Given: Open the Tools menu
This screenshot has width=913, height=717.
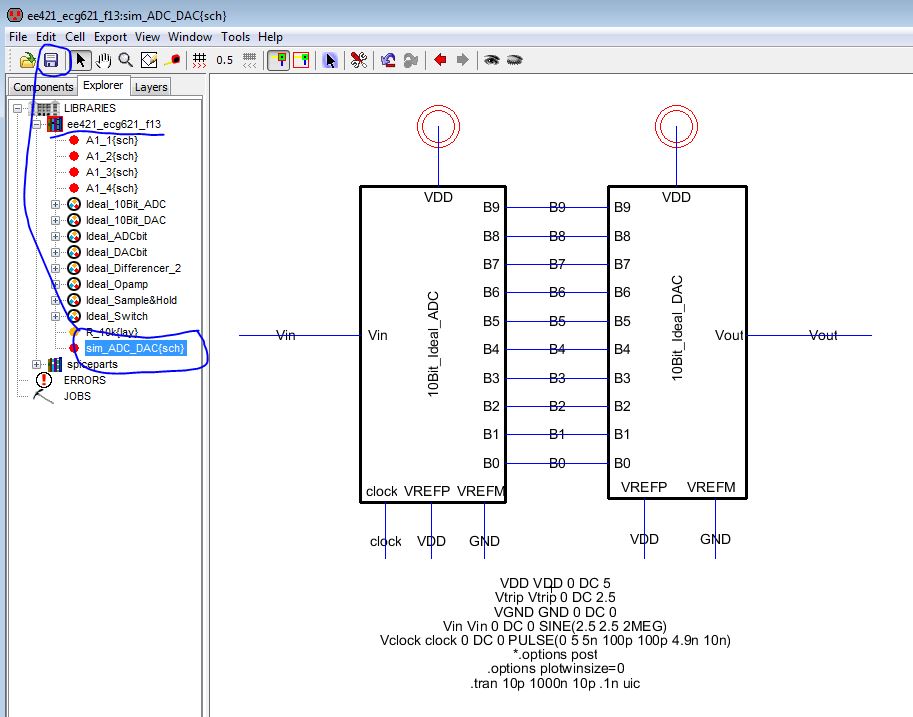Looking at the screenshot, I should point(235,37).
